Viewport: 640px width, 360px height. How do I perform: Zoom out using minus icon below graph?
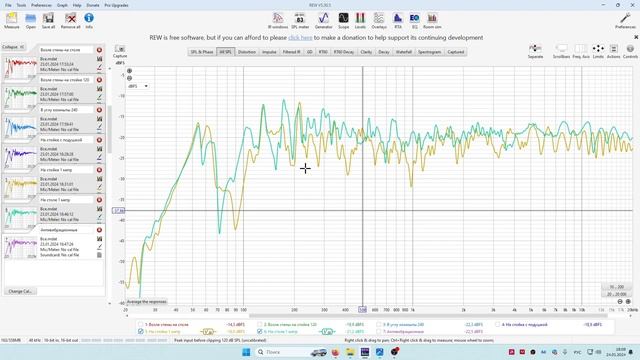[620, 302]
